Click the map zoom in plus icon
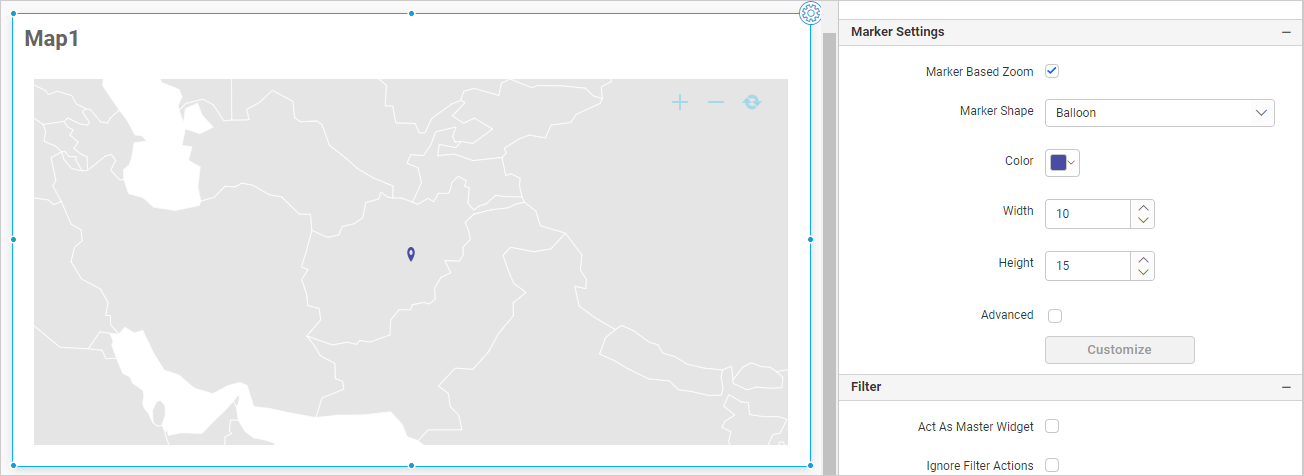The image size is (1304, 476). (680, 102)
